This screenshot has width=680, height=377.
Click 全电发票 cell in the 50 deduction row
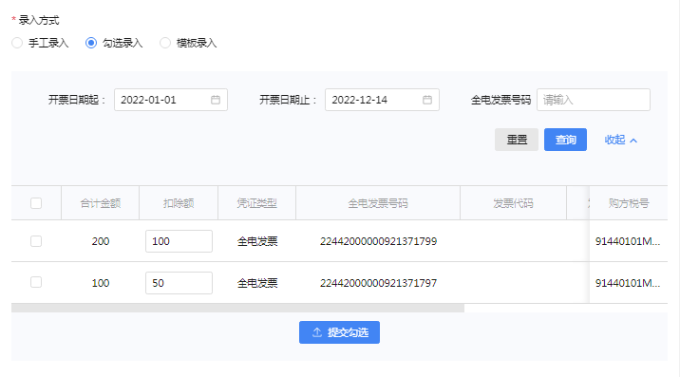click(x=257, y=283)
